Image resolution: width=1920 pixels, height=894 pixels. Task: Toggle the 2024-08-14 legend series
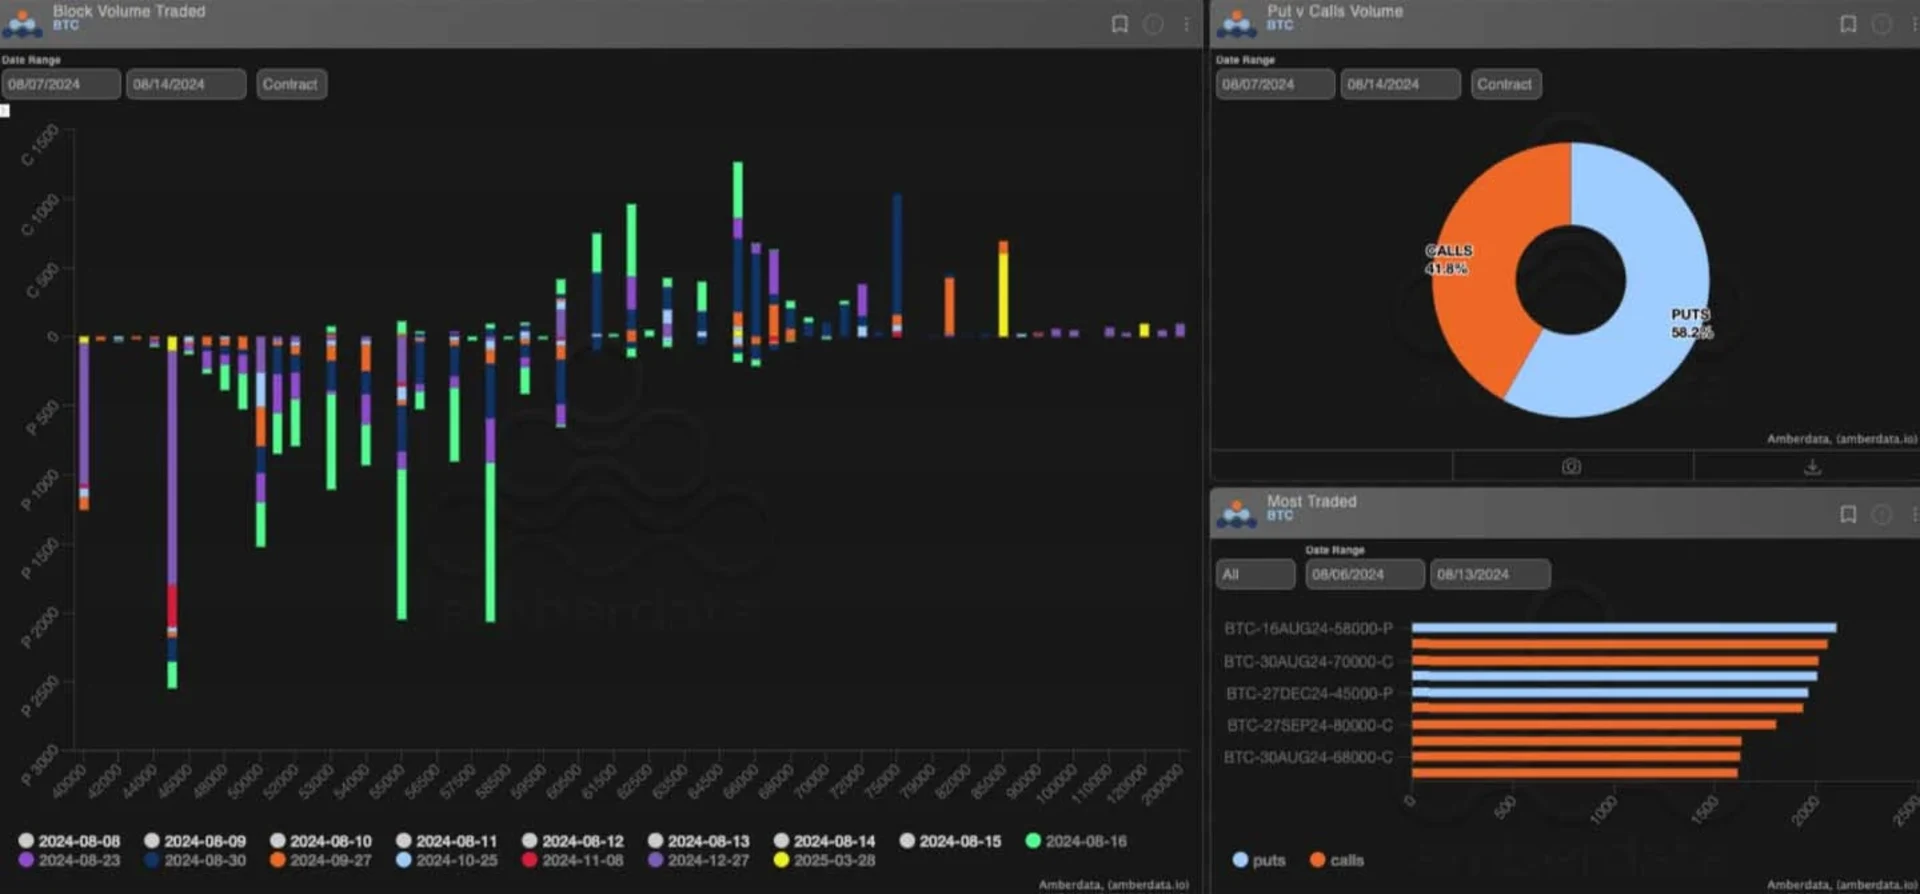(x=825, y=841)
